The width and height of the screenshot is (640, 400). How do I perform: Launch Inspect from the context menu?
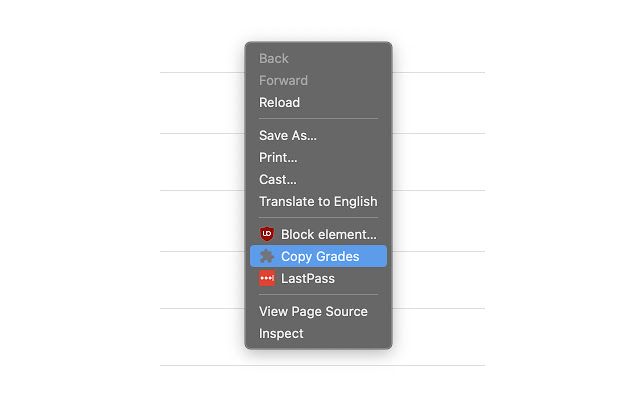(281, 333)
